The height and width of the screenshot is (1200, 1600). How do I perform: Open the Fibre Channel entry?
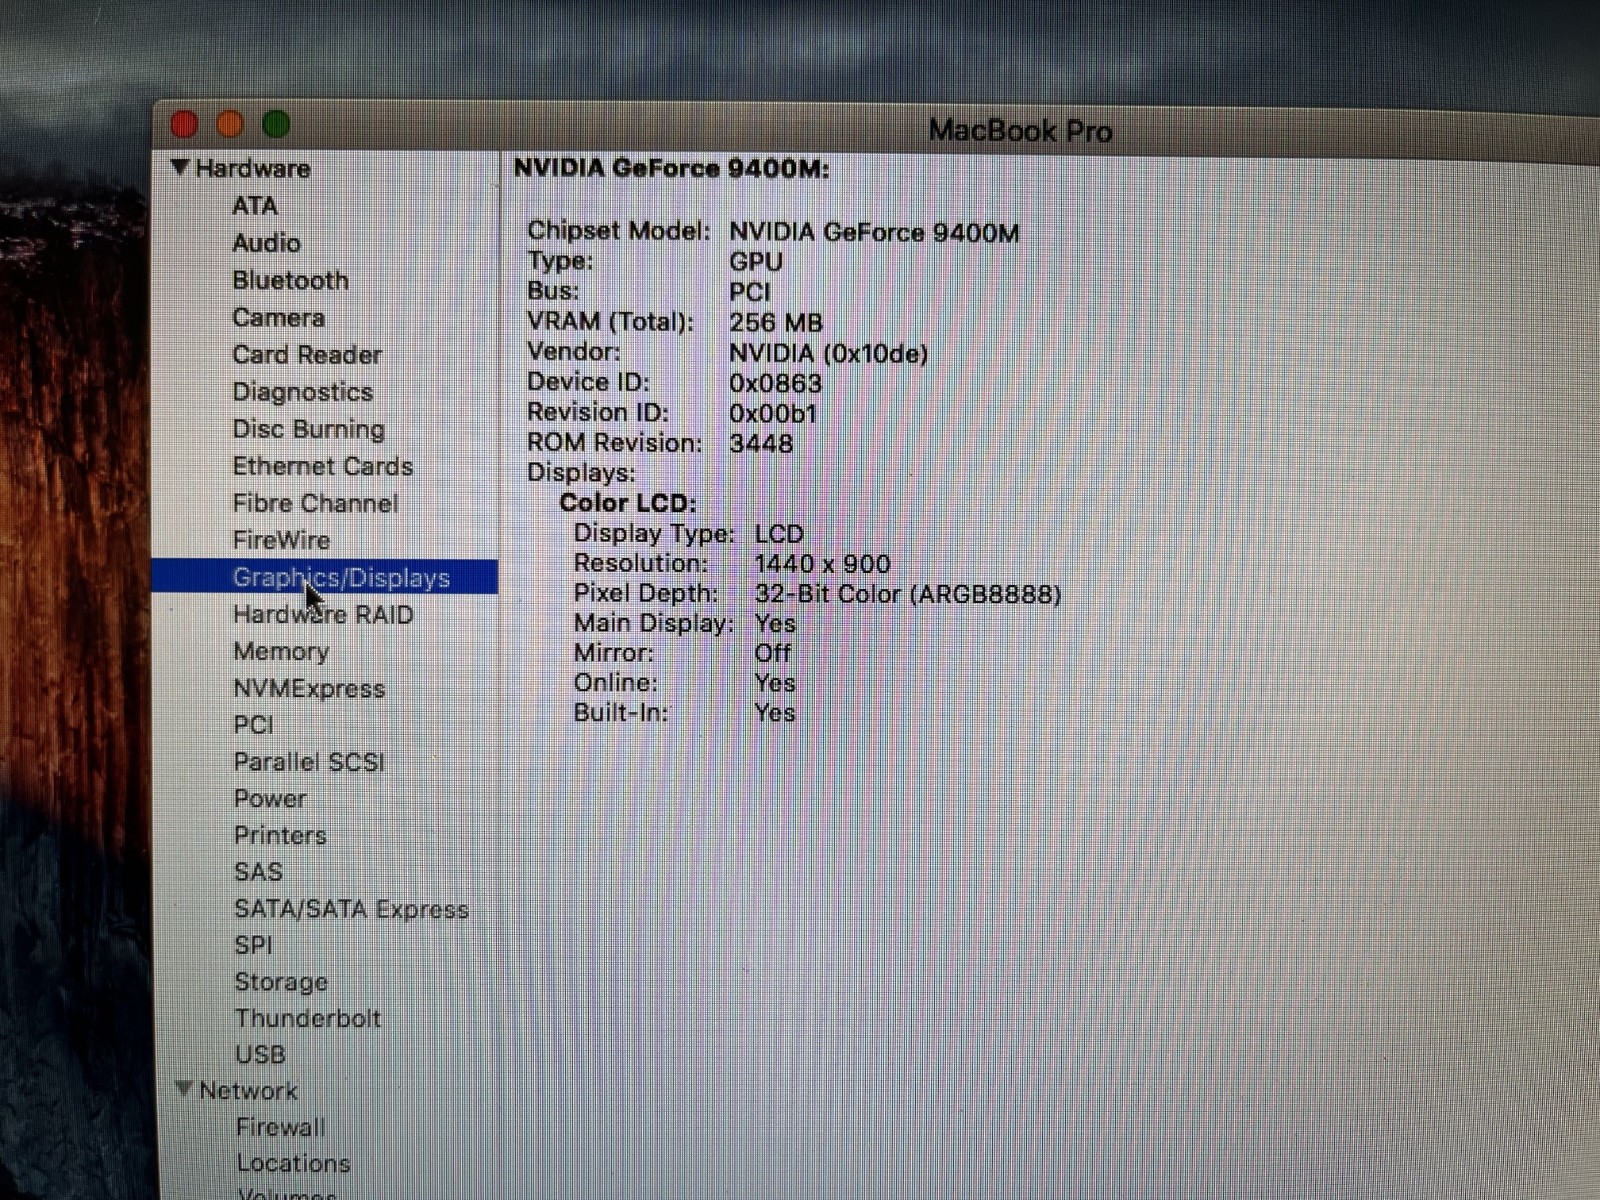pyautogui.click(x=315, y=503)
